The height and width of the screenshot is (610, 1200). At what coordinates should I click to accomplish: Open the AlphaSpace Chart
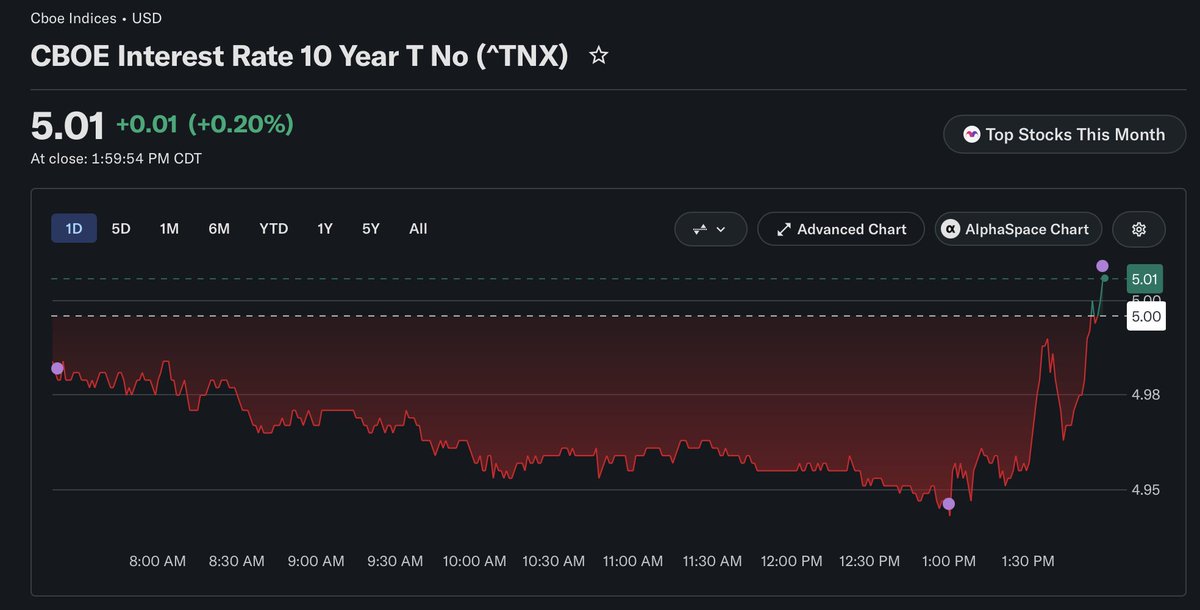(1018, 229)
